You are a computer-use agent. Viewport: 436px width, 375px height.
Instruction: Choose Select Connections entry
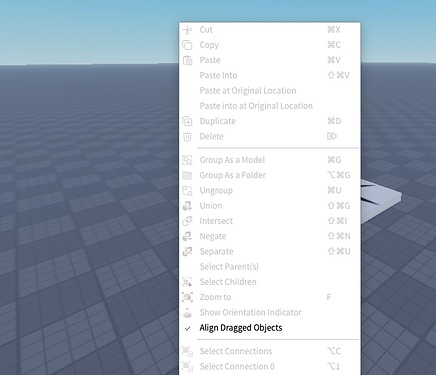click(270, 351)
